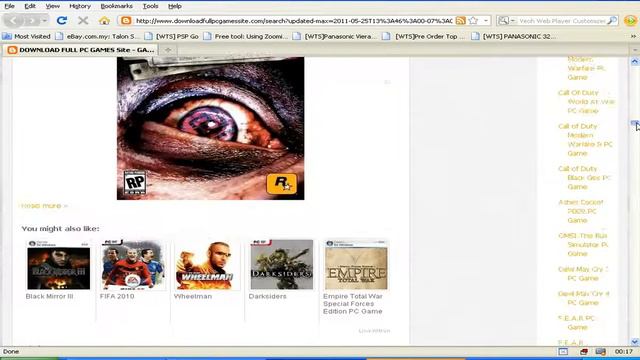Click the FIFA 2010 title link
The width and height of the screenshot is (640, 360).
(x=117, y=296)
